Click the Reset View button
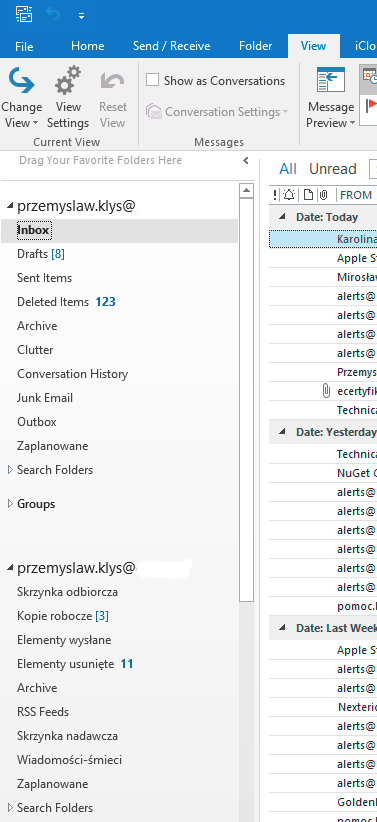Image resolution: width=377 pixels, height=822 pixels. pos(112,98)
